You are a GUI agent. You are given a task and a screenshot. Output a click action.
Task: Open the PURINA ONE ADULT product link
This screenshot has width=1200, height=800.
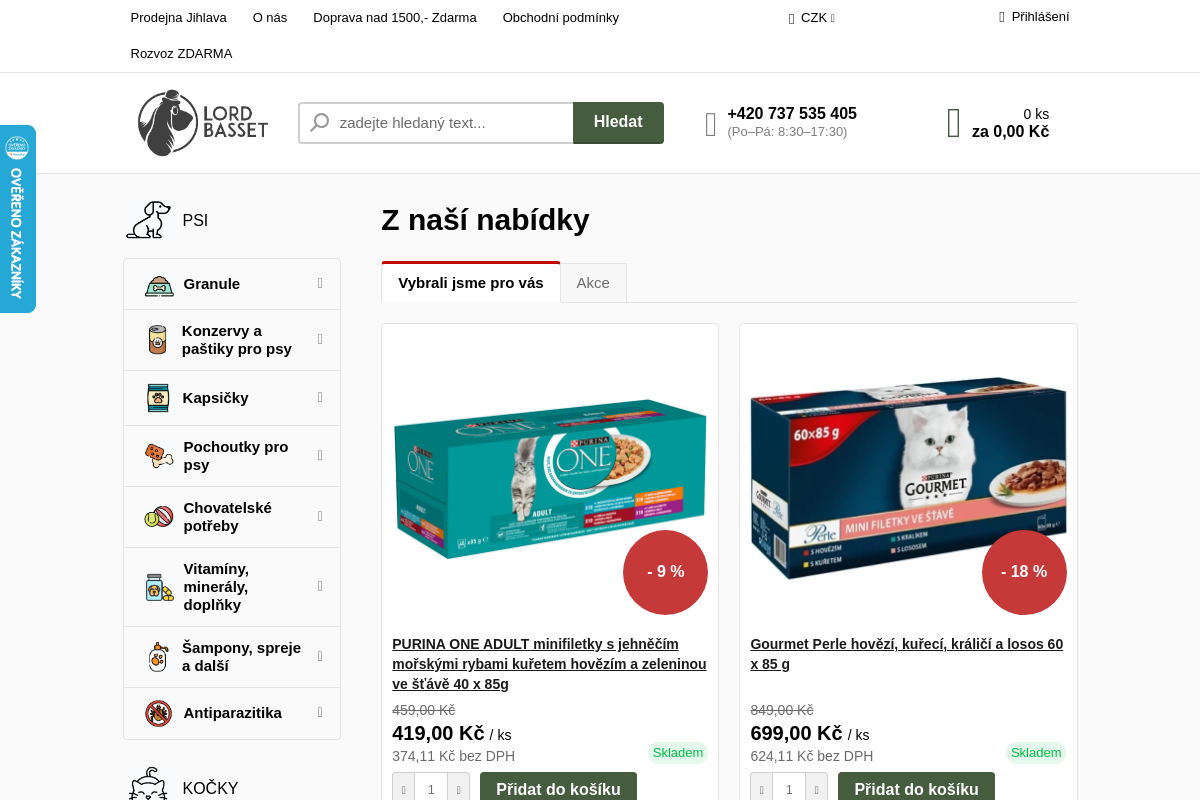549,664
